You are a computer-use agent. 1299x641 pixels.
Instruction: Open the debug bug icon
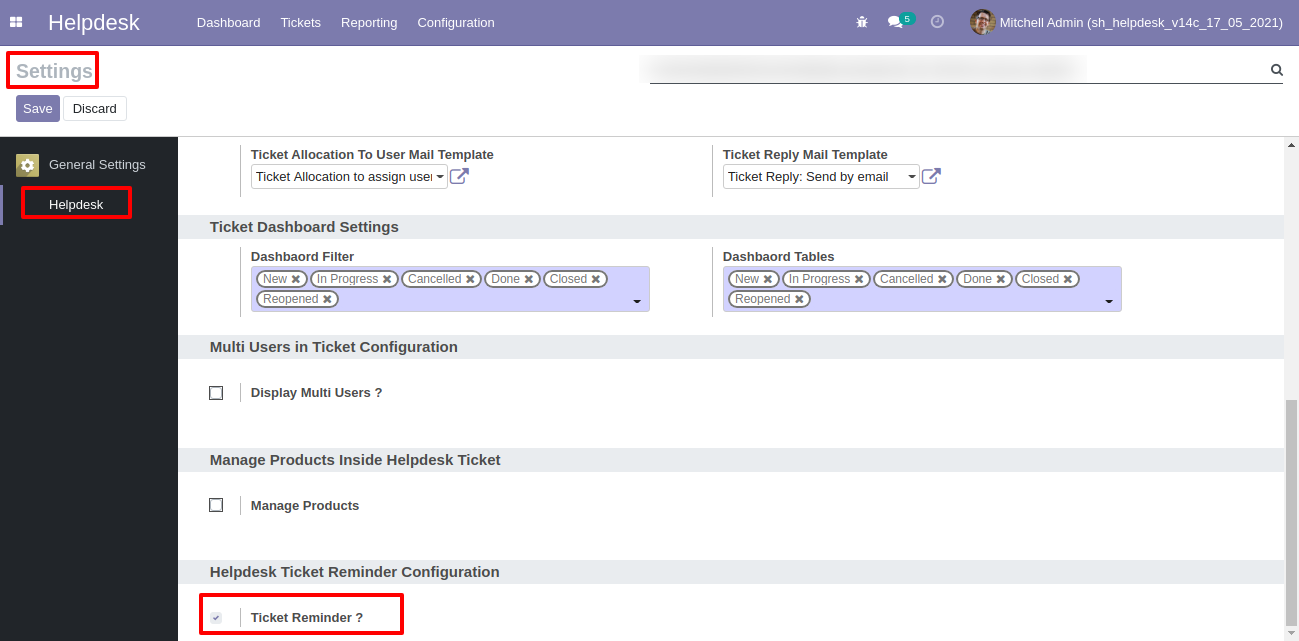pos(862,22)
